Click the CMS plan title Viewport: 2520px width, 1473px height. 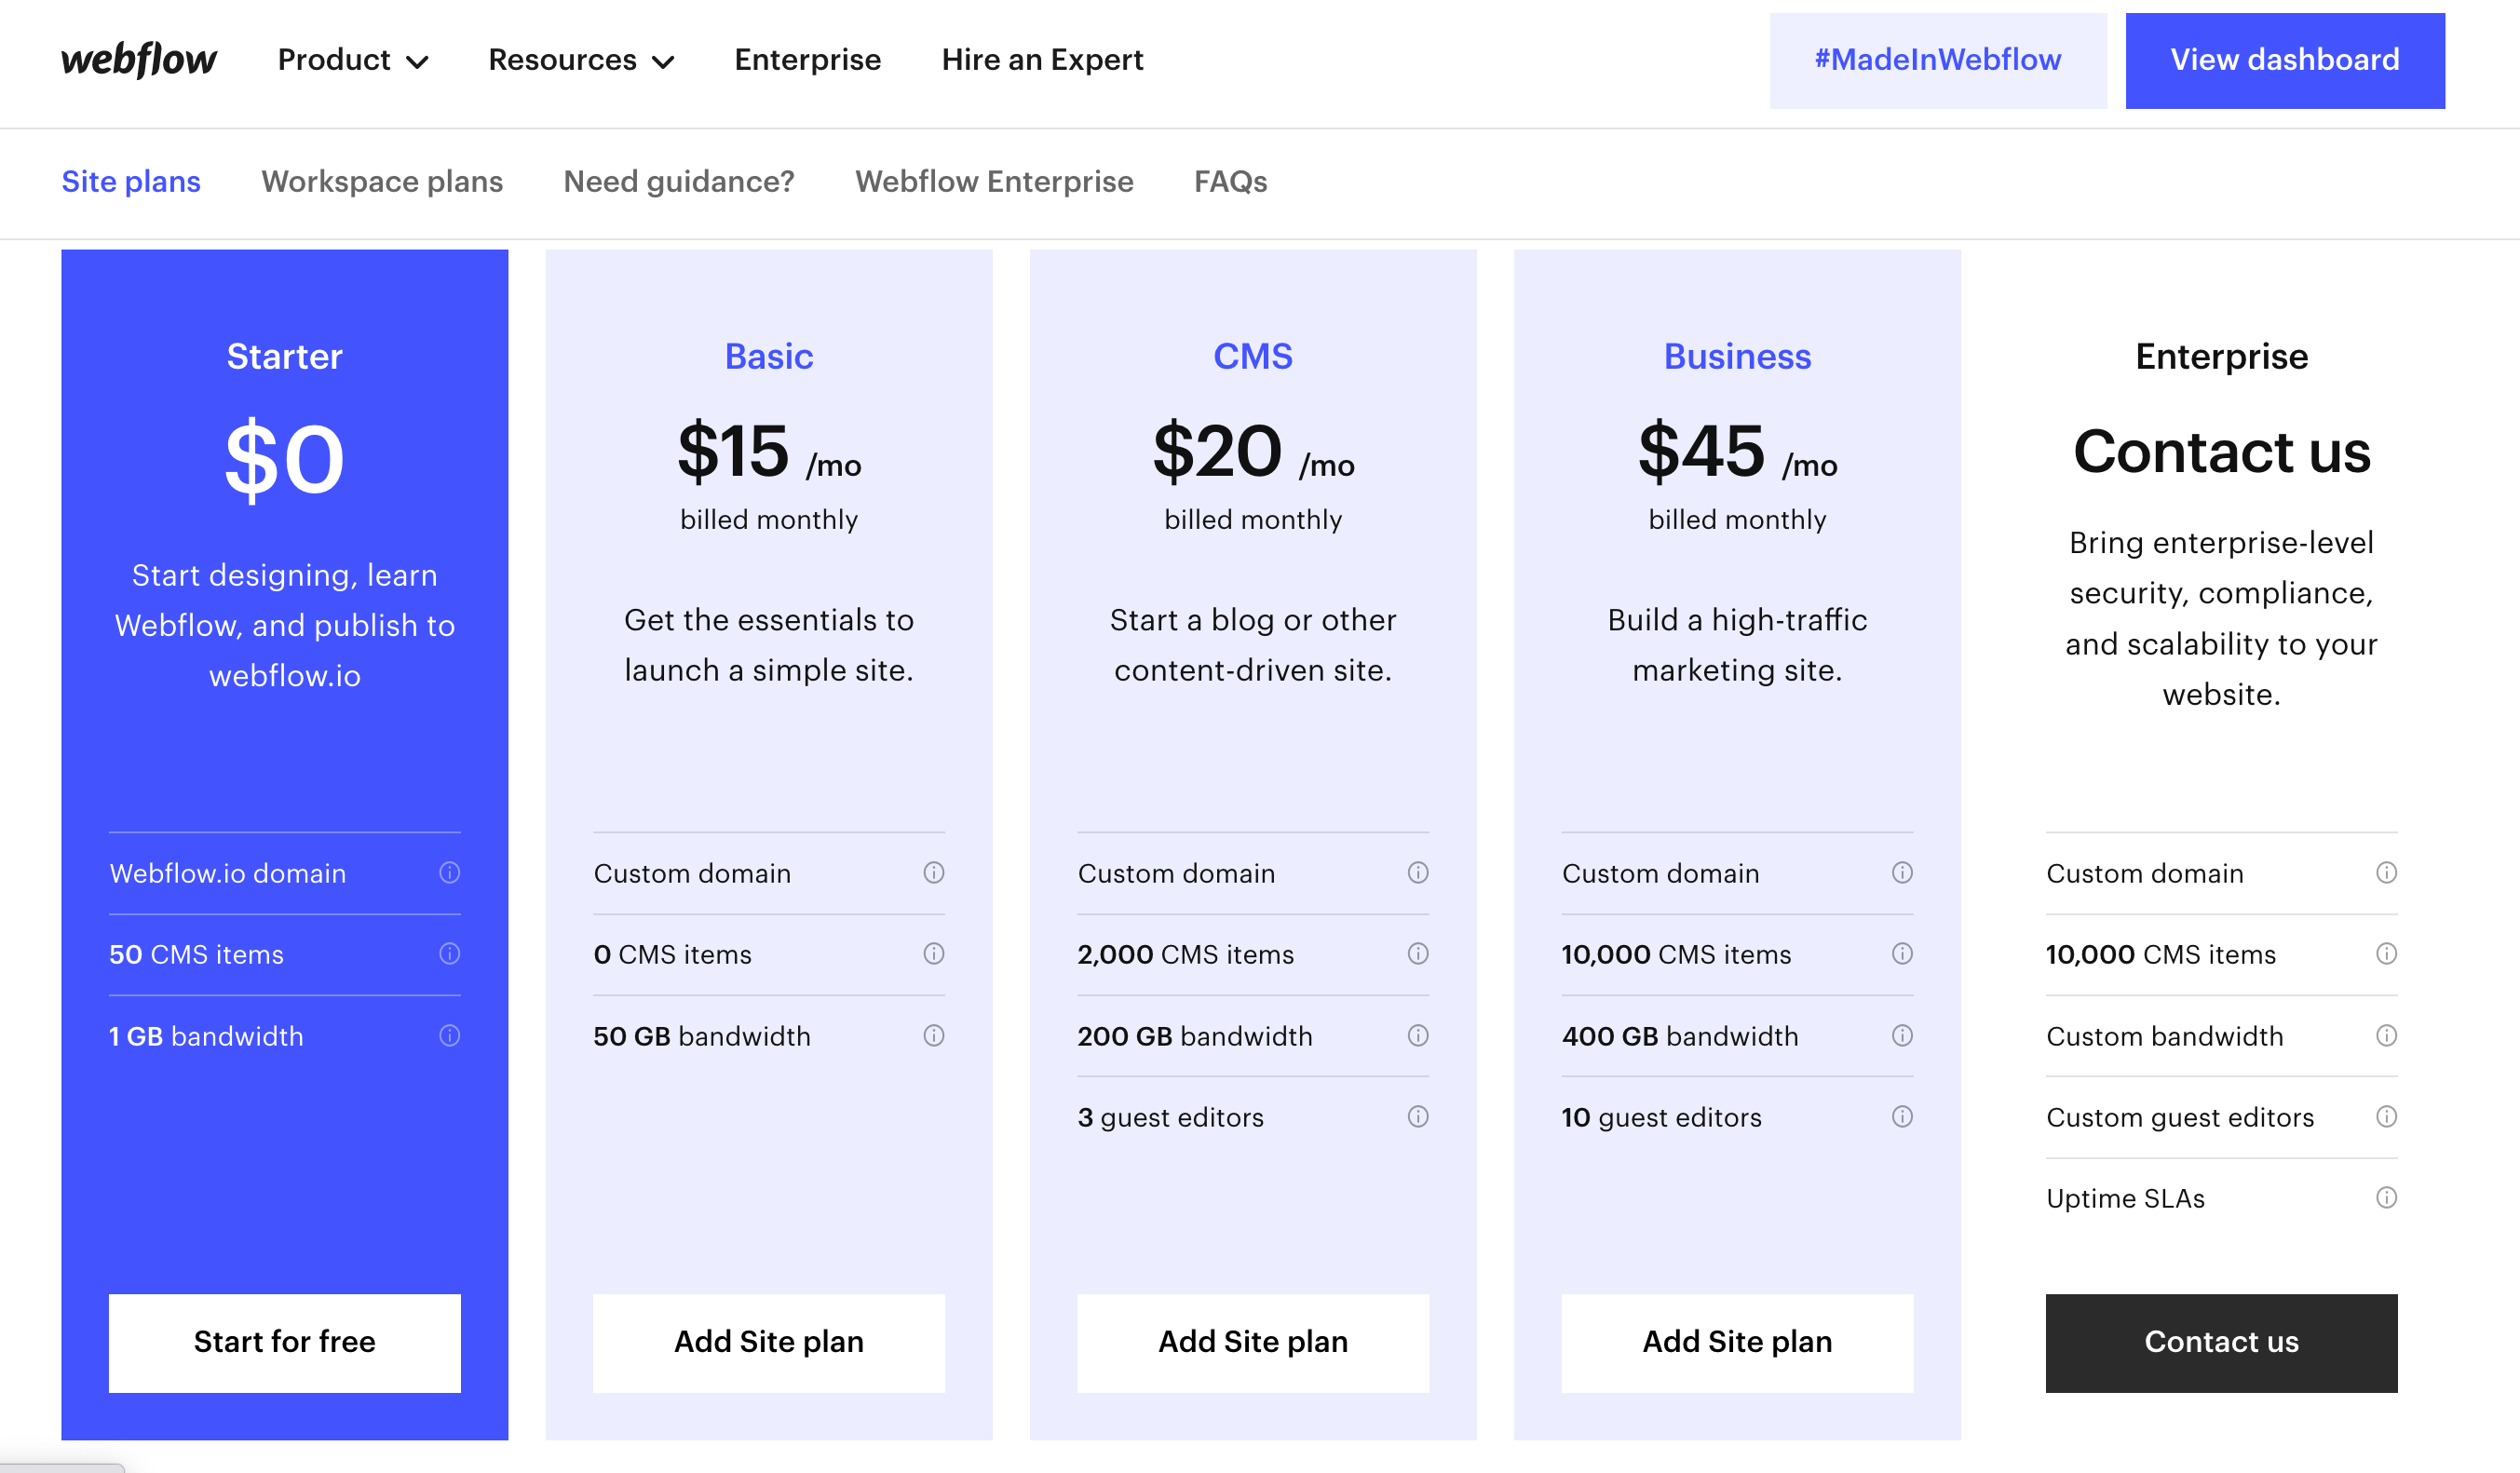coord(1253,357)
